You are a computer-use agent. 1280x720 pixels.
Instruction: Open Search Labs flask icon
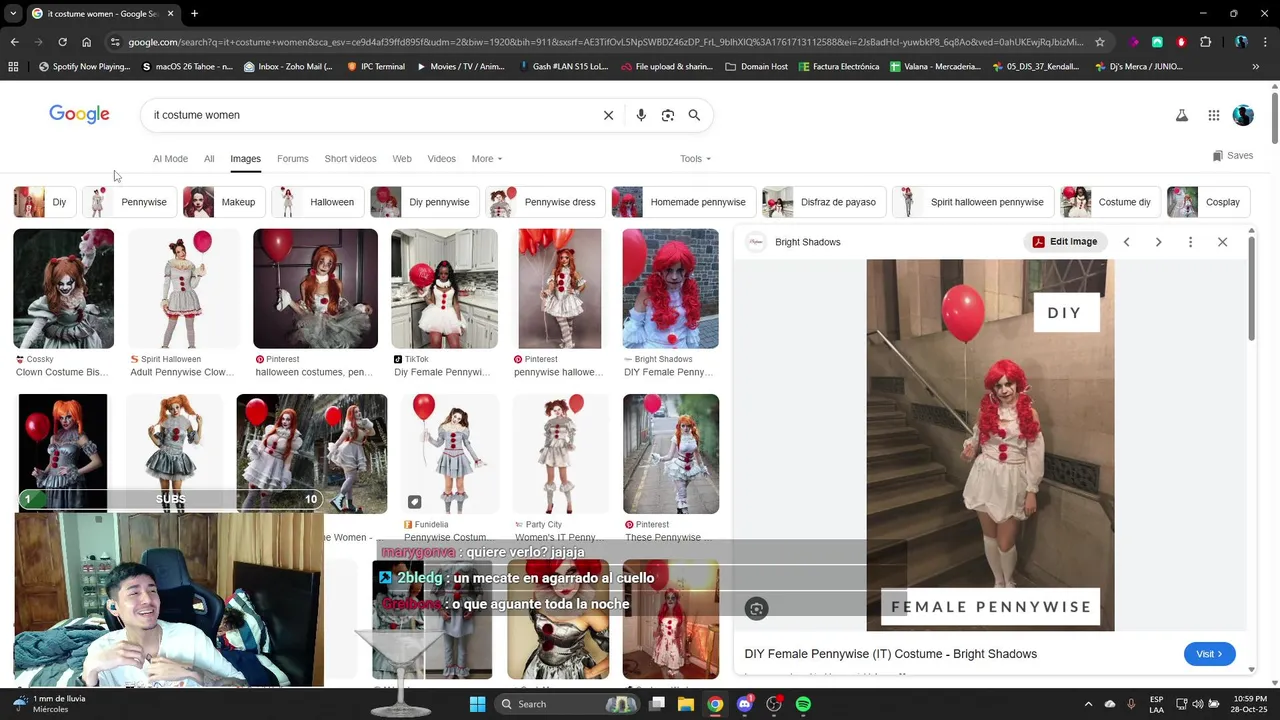(1182, 115)
